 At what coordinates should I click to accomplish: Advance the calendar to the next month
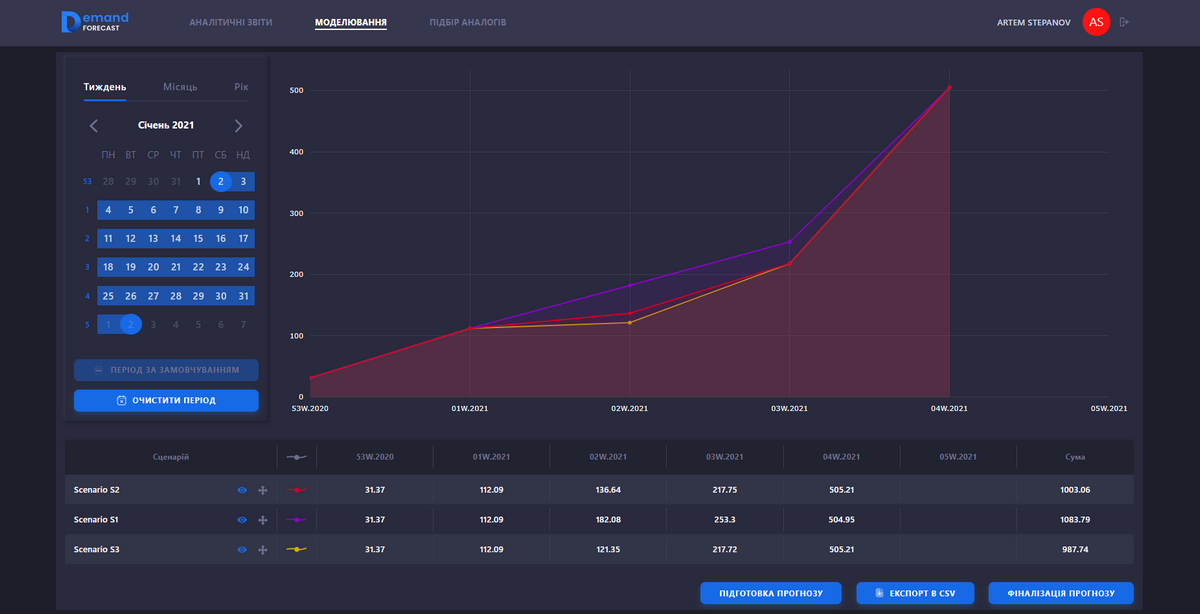coord(238,126)
